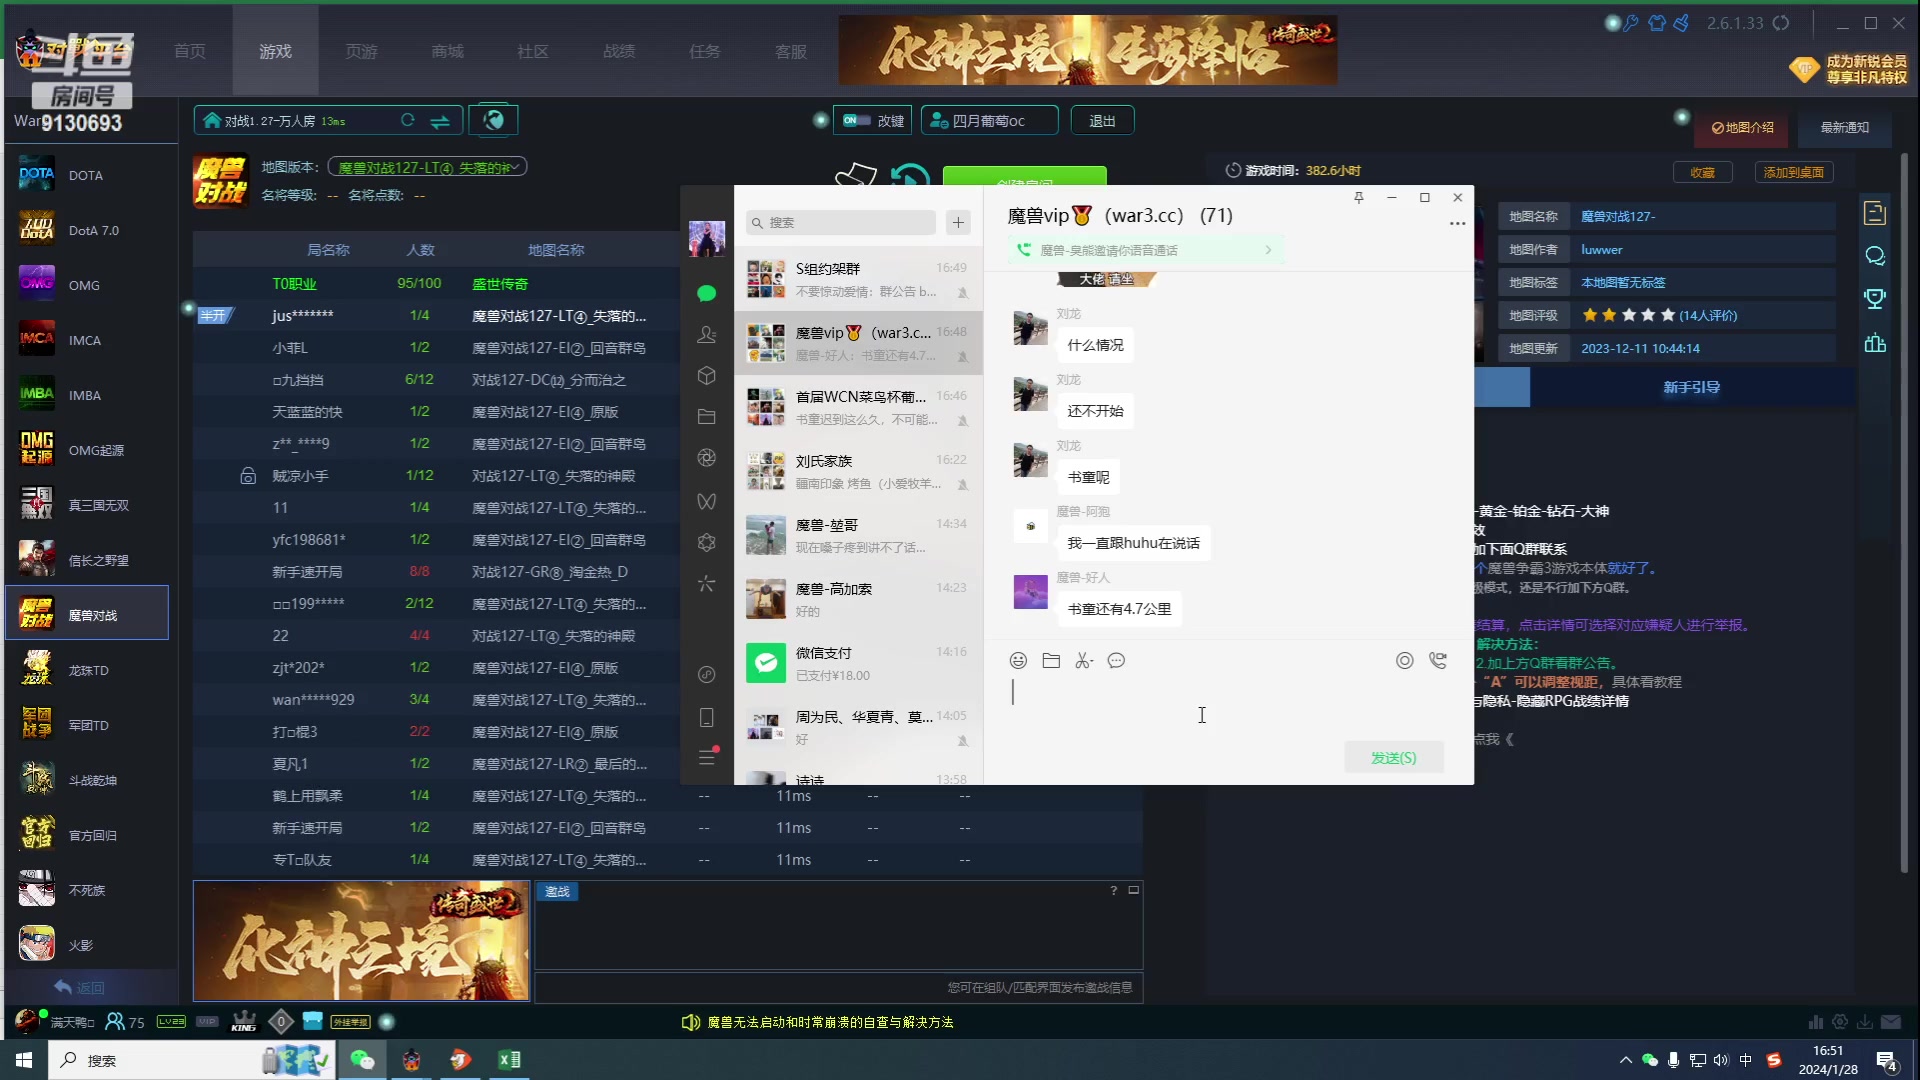This screenshot has height=1080, width=1920.
Task: Click 新手引导 button
Action: coord(1692,387)
